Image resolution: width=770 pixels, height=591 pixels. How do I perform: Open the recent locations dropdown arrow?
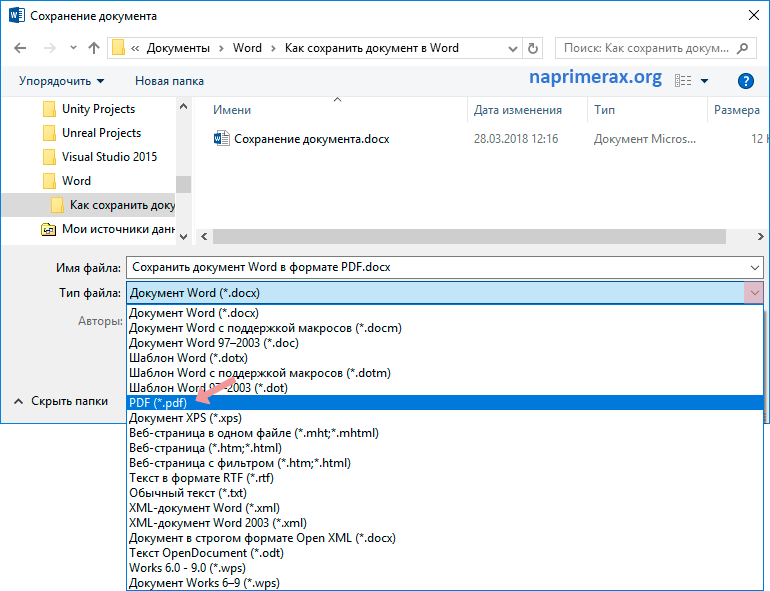click(73, 48)
